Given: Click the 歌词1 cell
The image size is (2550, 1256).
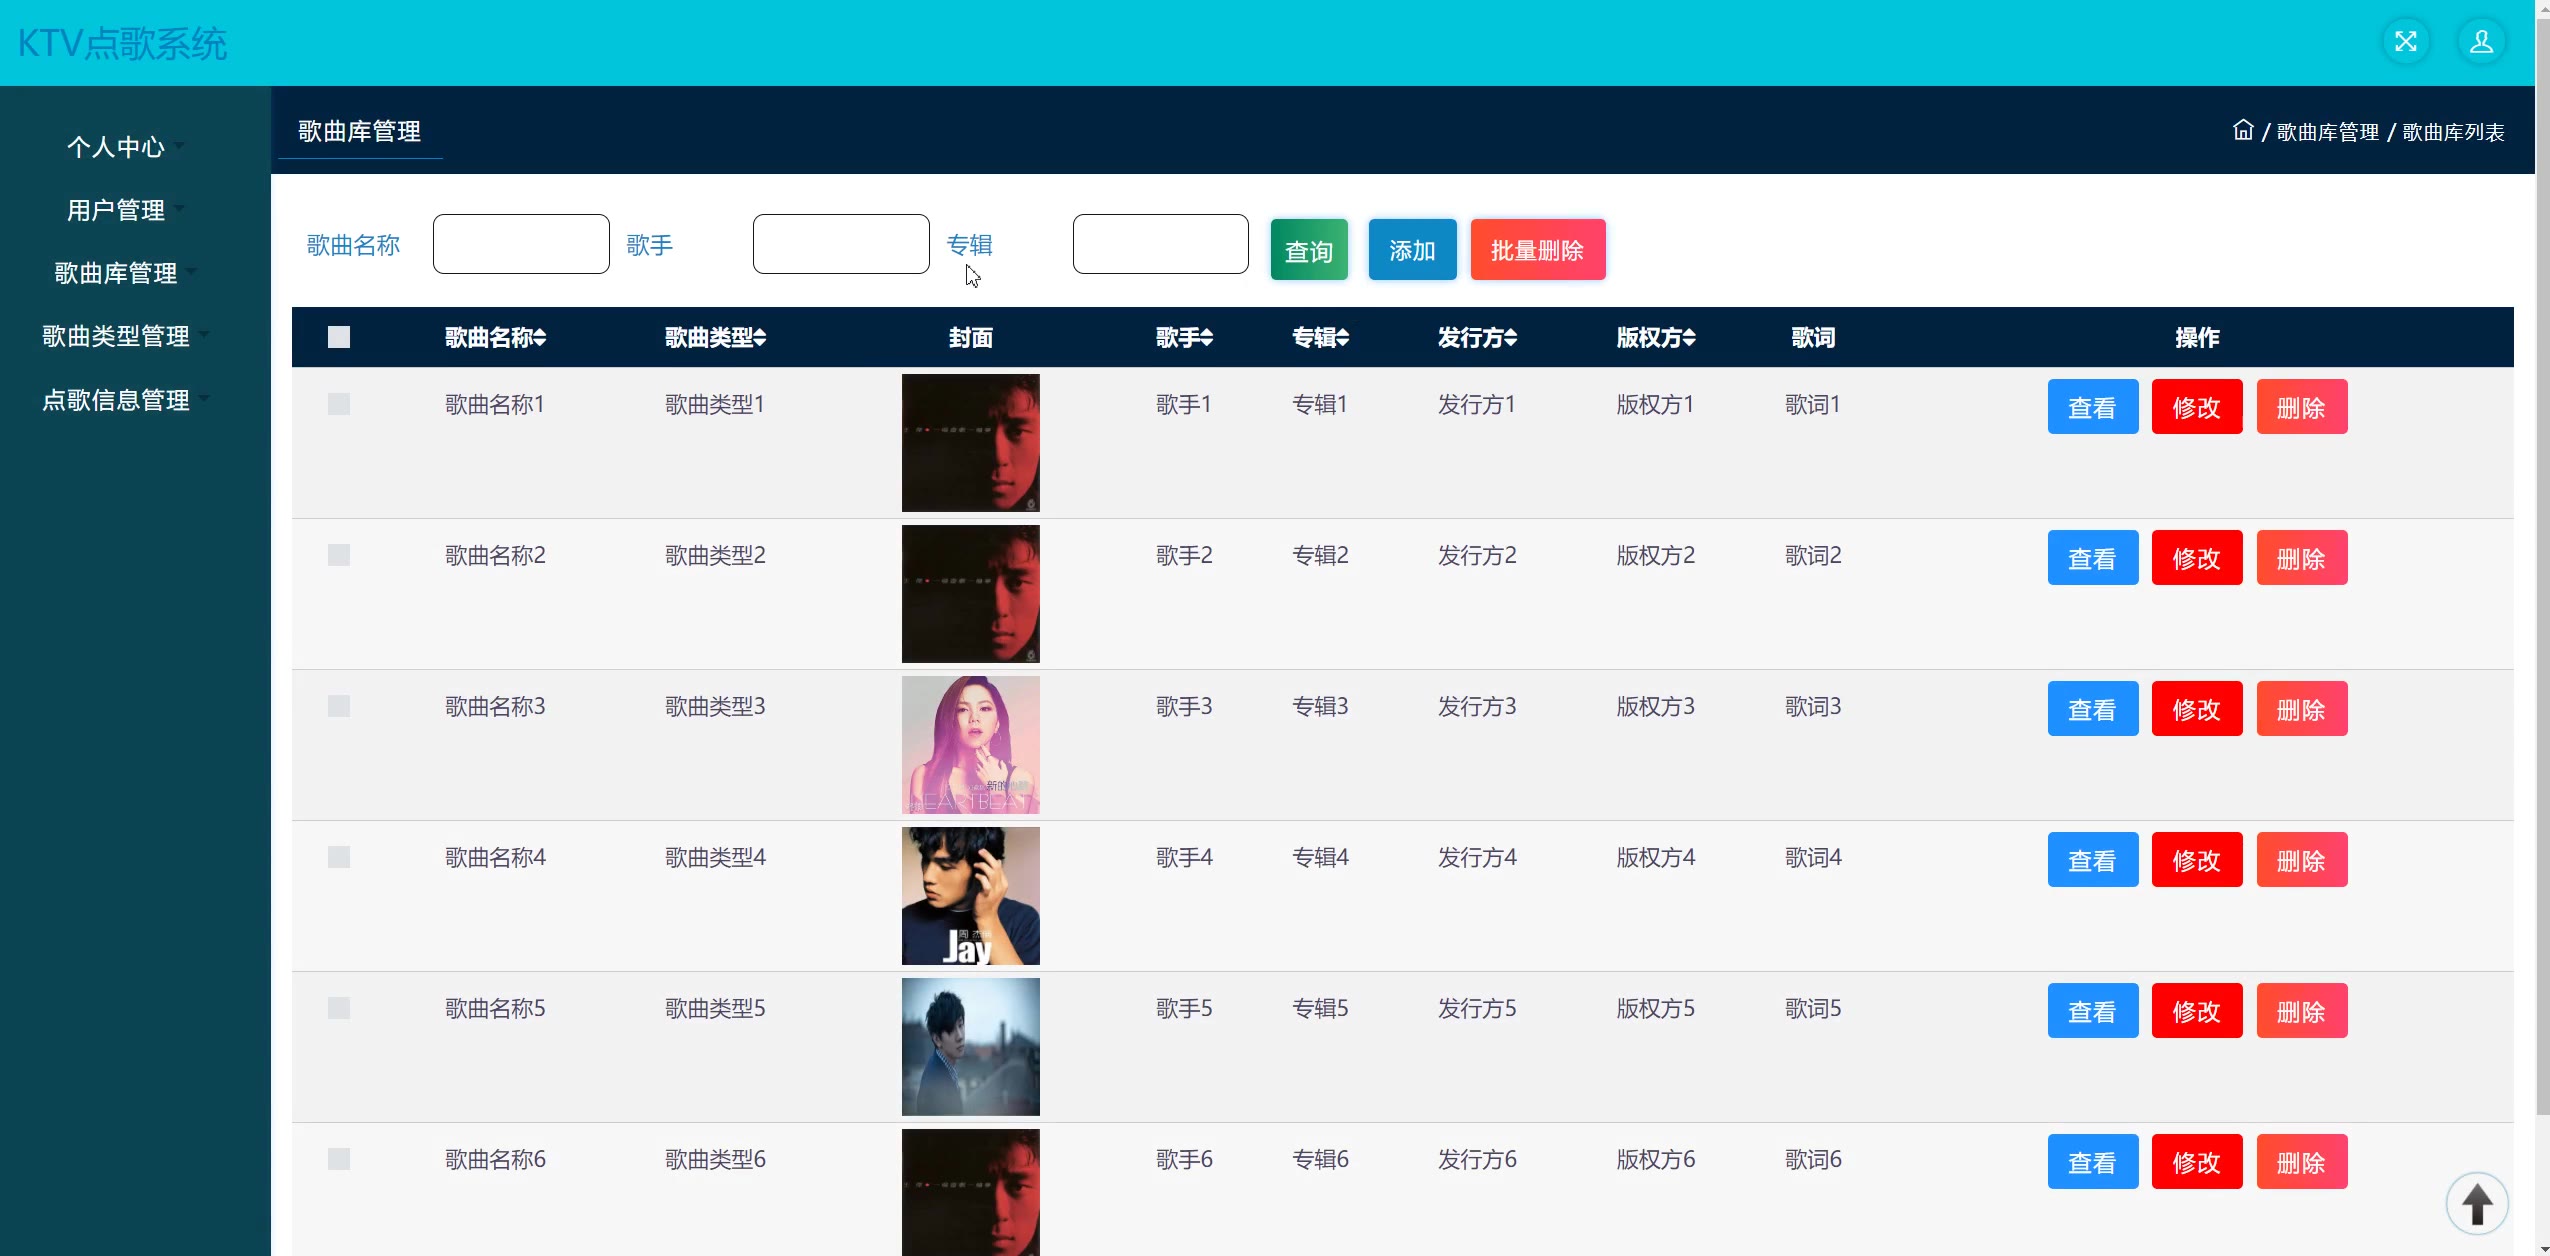Looking at the screenshot, I should click(1813, 404).
